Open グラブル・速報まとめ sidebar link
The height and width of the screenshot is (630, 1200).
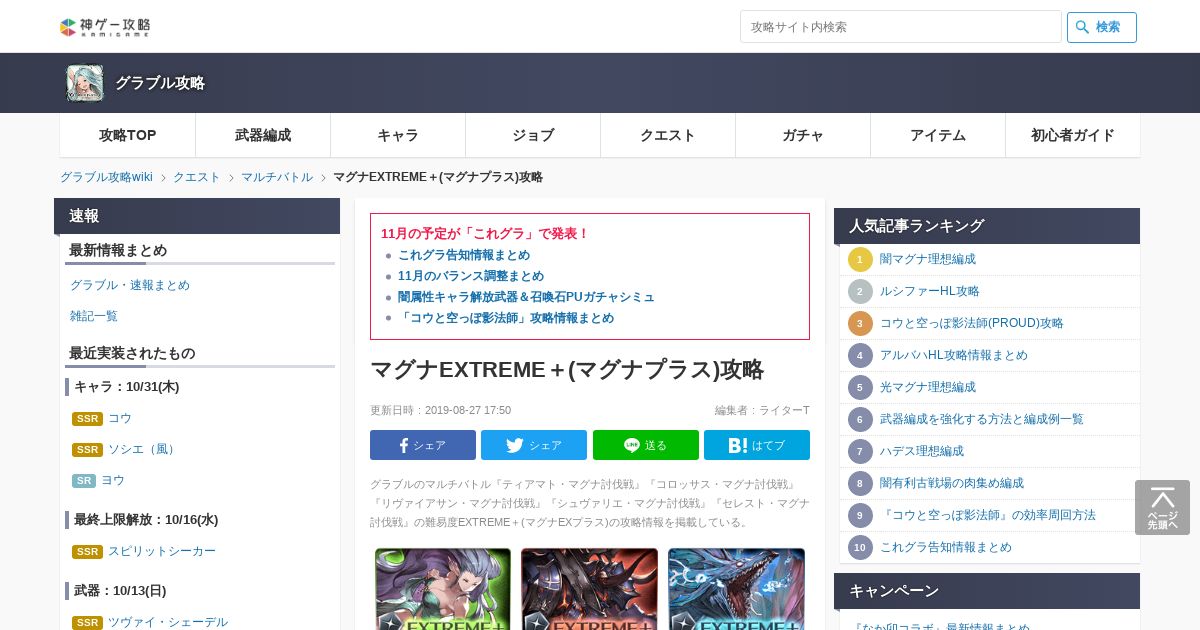[x=130, y=285]
